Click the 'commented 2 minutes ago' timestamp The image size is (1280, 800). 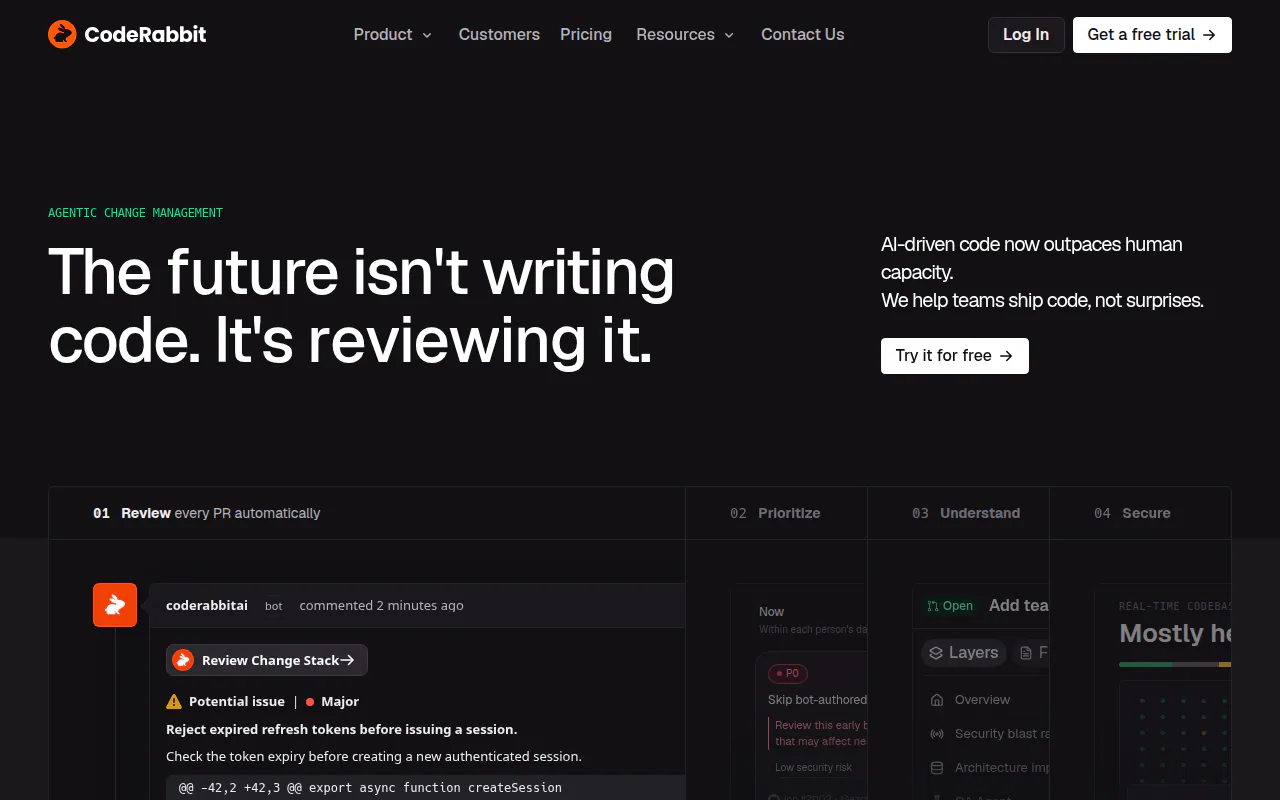coord(382,605)
